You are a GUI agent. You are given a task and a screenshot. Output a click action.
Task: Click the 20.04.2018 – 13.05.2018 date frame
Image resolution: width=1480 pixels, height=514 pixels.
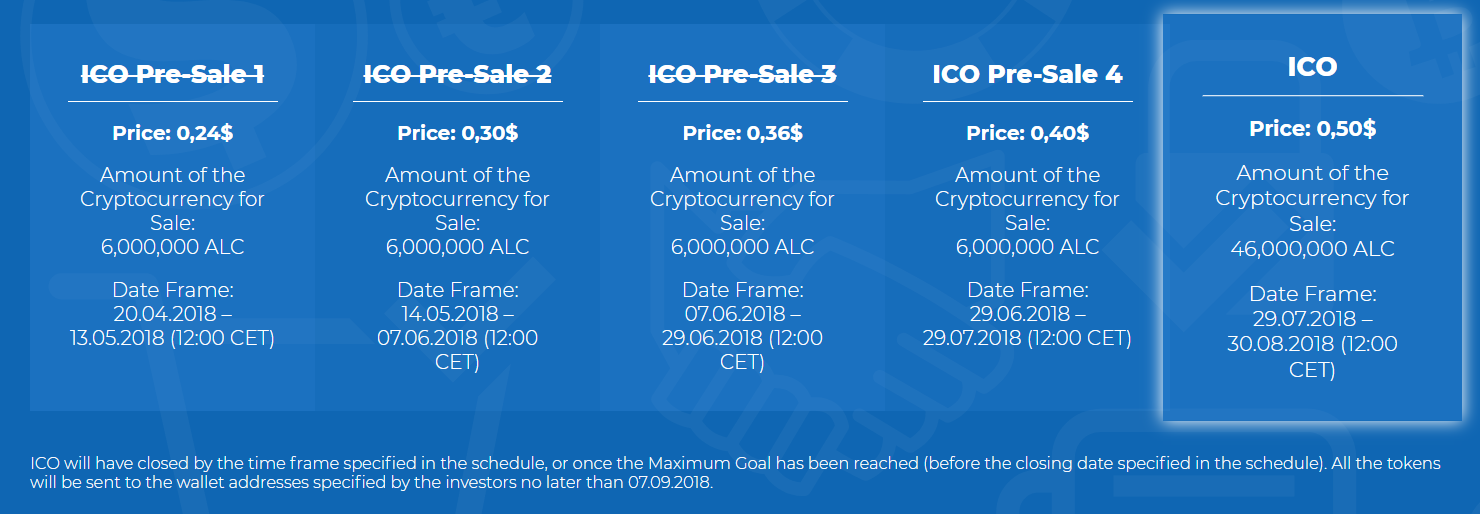coord(173,326)
